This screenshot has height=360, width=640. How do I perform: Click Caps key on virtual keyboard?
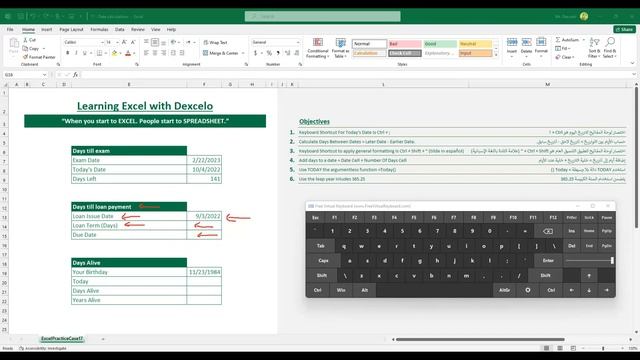point(323,260)
